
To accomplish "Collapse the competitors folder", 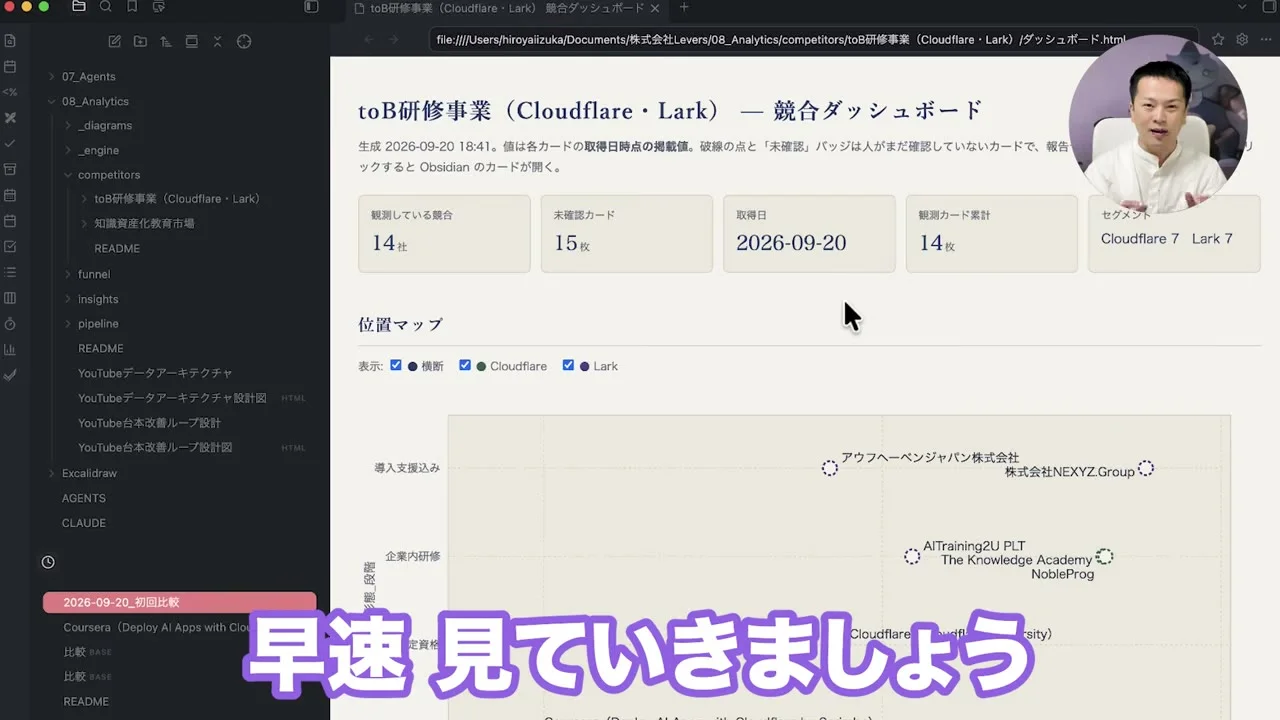I will click(x=109, y=175).
